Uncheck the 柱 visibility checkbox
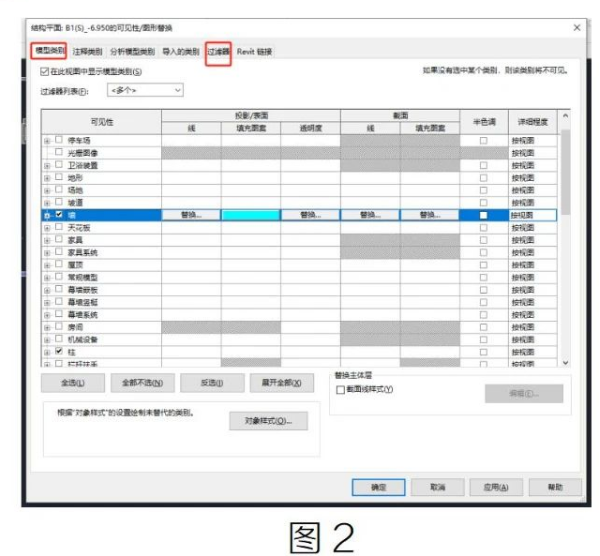This screenshot has height=556, width=600. pos(59,351)
